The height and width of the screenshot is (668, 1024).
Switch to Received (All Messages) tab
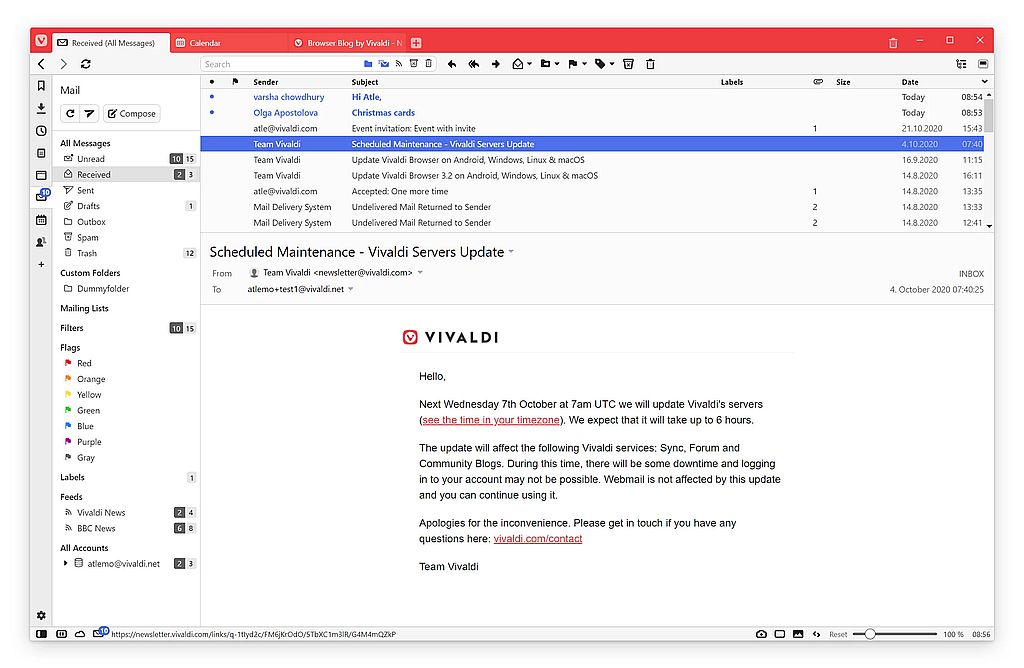(x=112, y=43)
